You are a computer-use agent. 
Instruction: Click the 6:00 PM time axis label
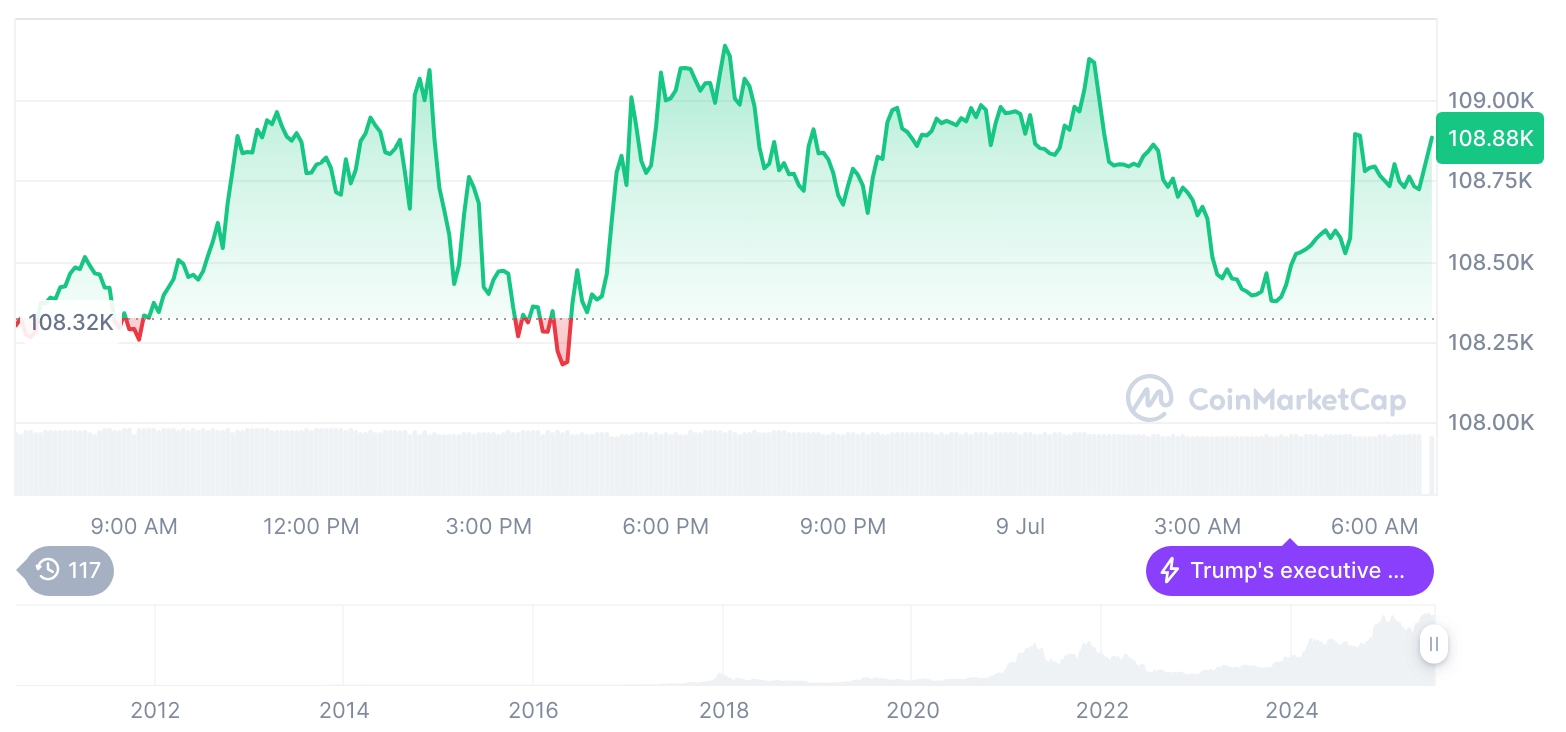[x=665, y=527]
